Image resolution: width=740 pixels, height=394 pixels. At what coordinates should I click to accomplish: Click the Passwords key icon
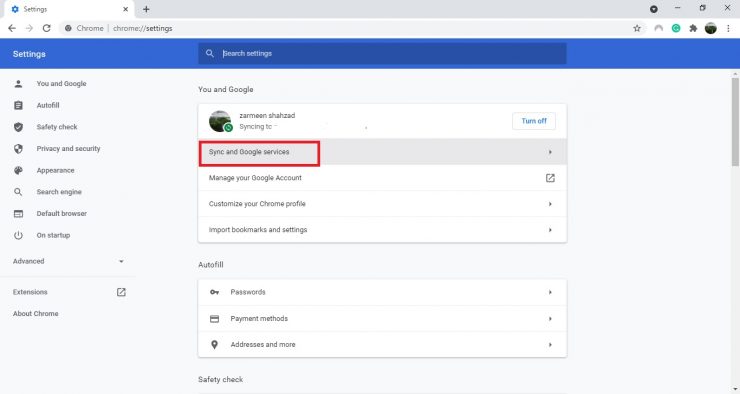click(214, 292)
